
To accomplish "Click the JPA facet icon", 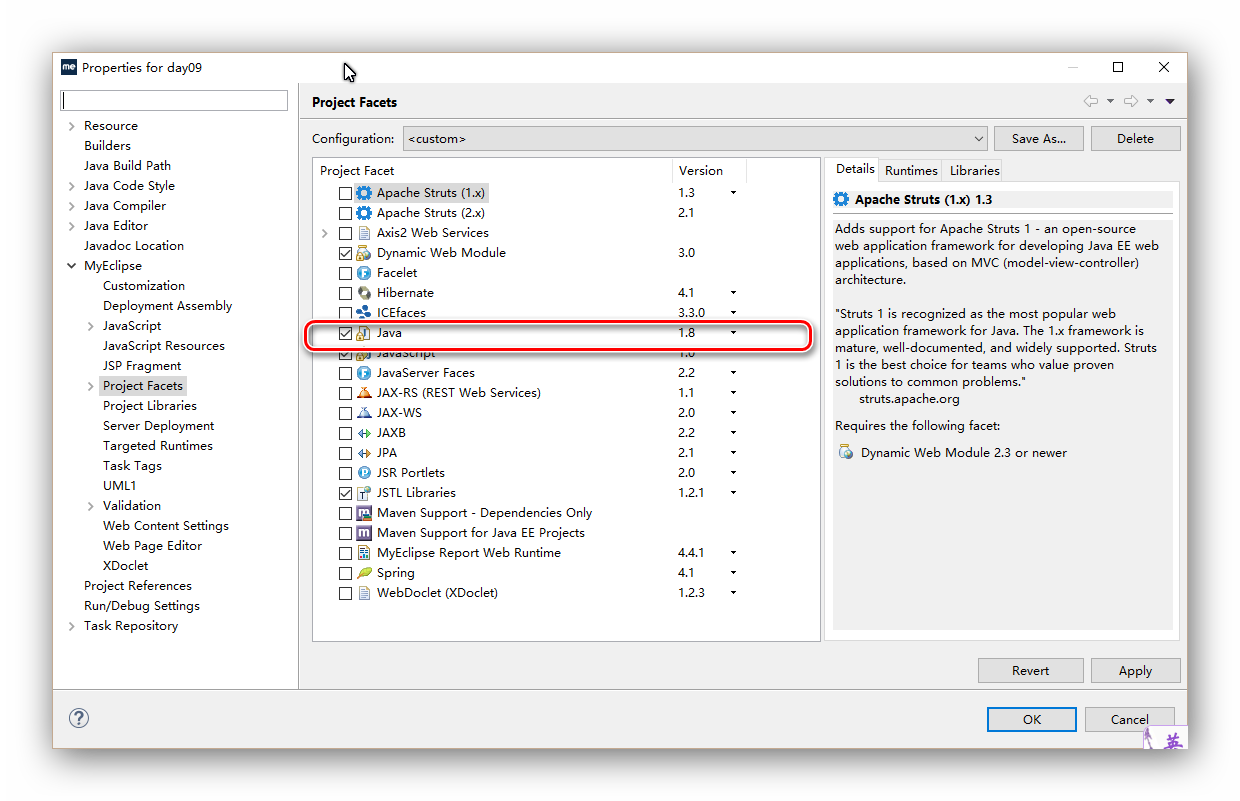I will [x=364, y=453].
